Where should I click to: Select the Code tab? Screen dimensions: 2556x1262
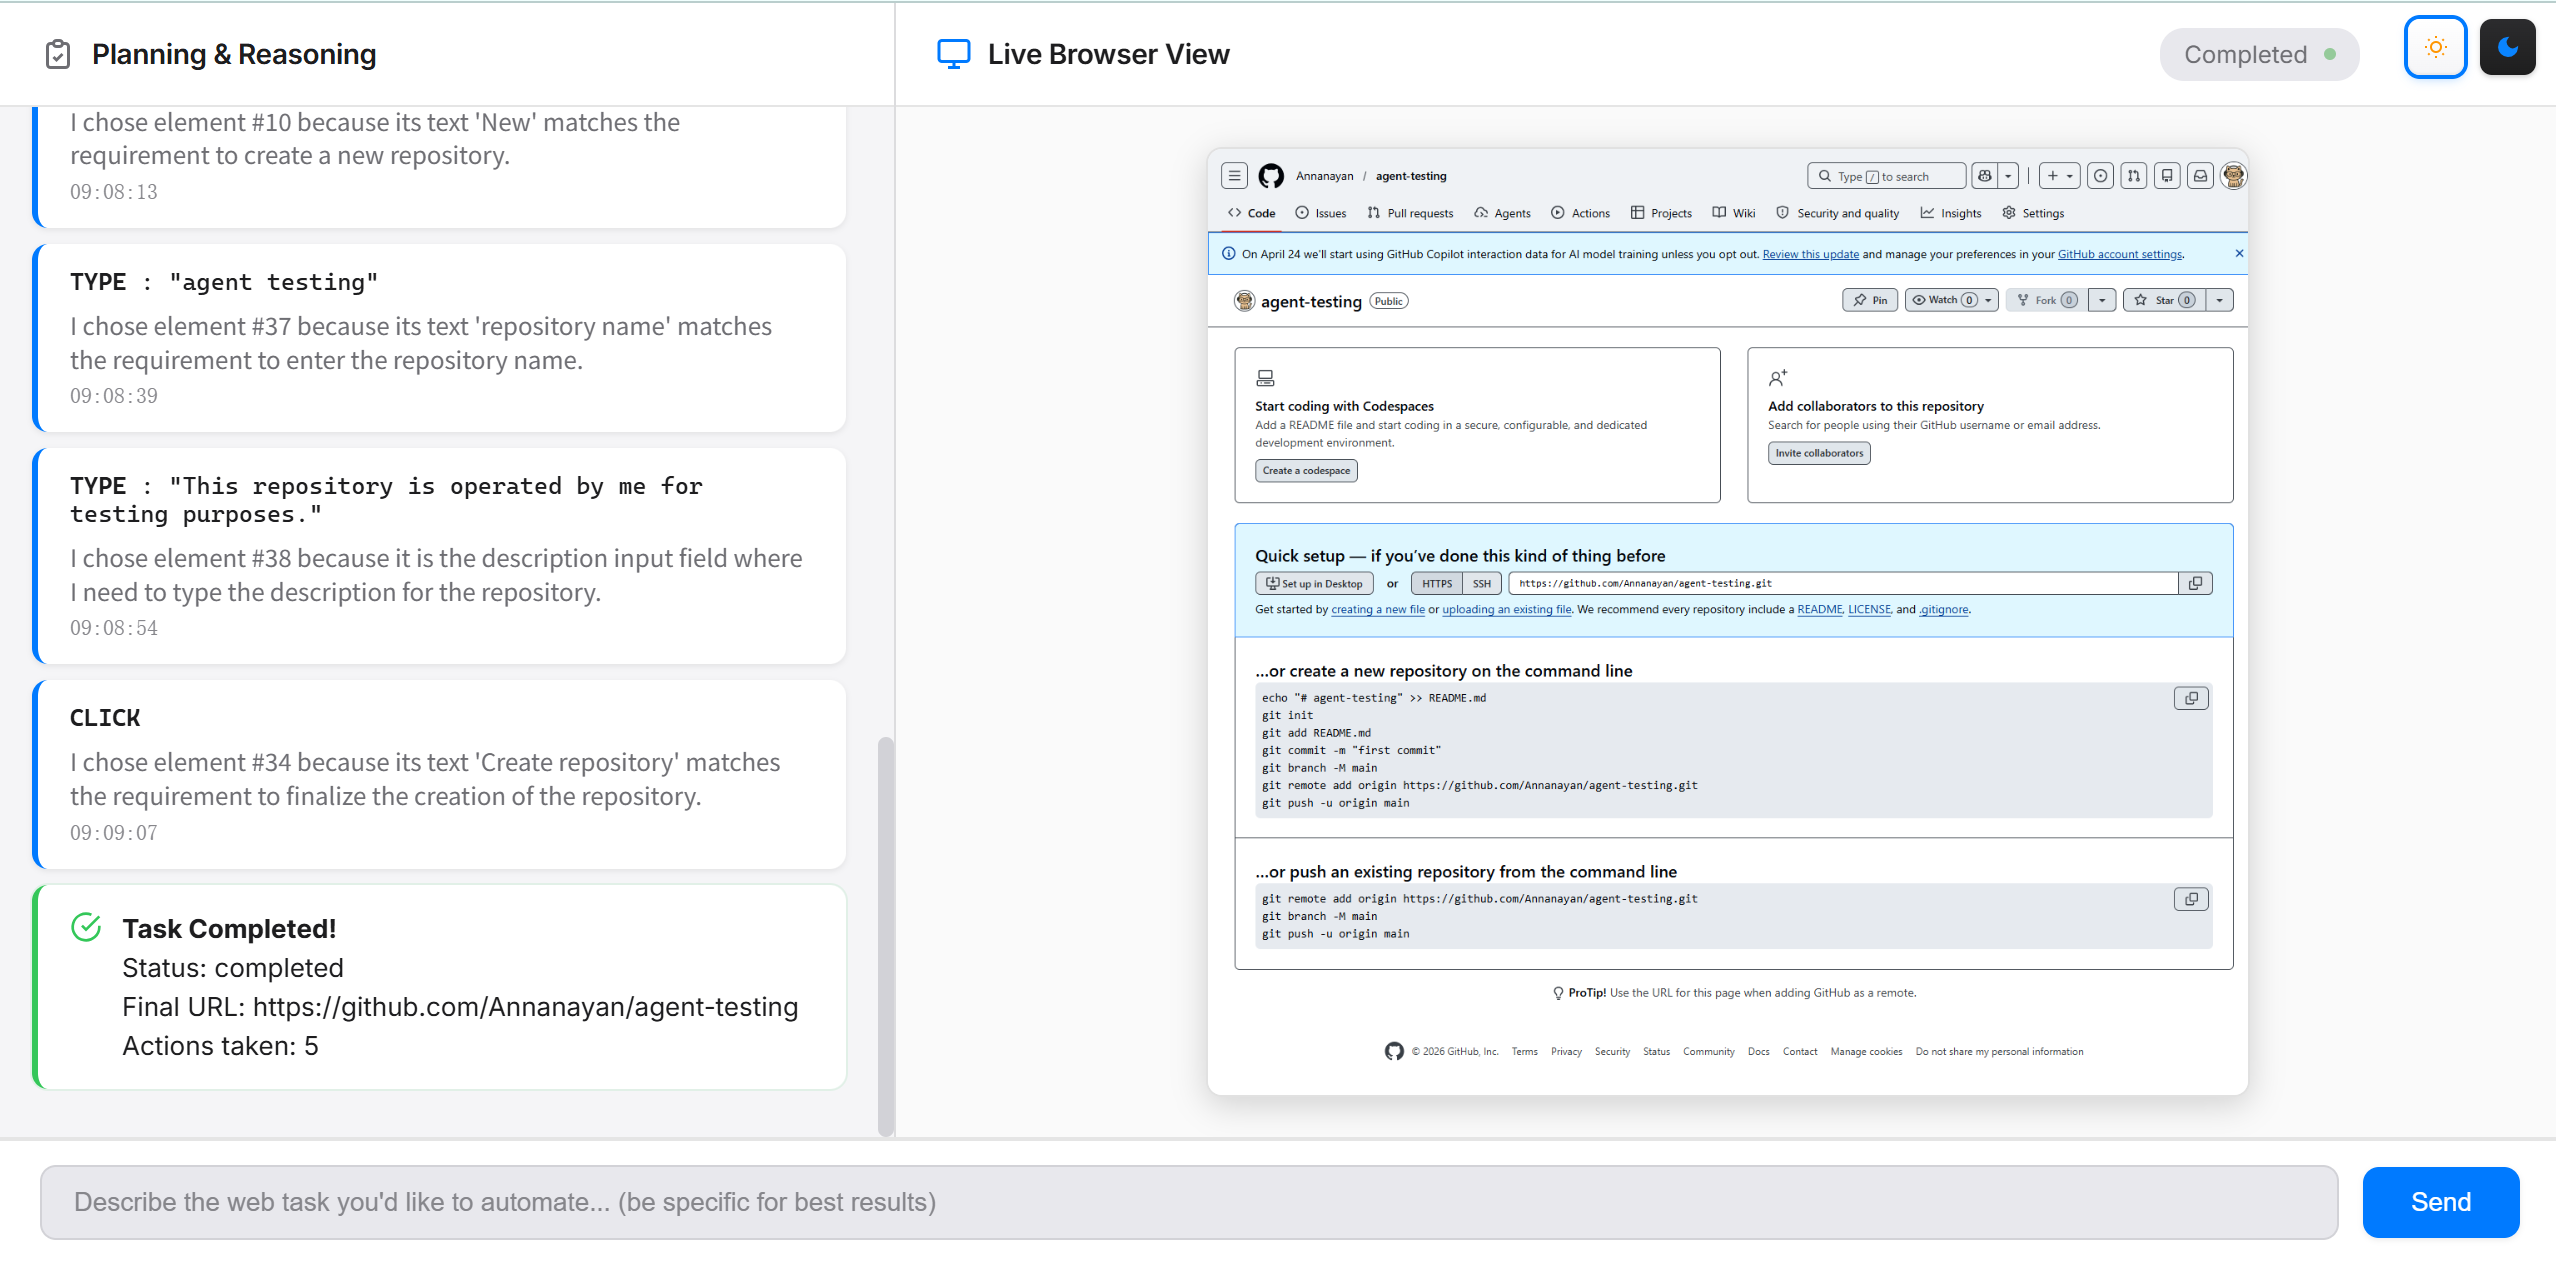pyautogui.click(x=1251, y=213)
